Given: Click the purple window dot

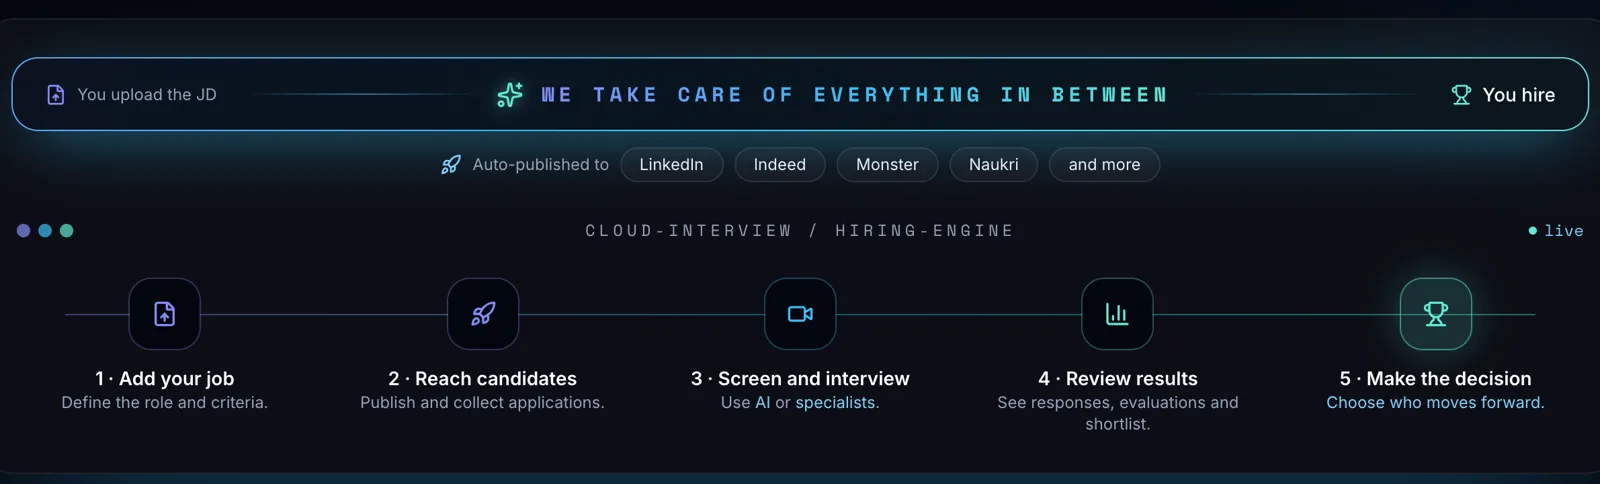Looking at the screenshot, I should click(x=23, y=231).
